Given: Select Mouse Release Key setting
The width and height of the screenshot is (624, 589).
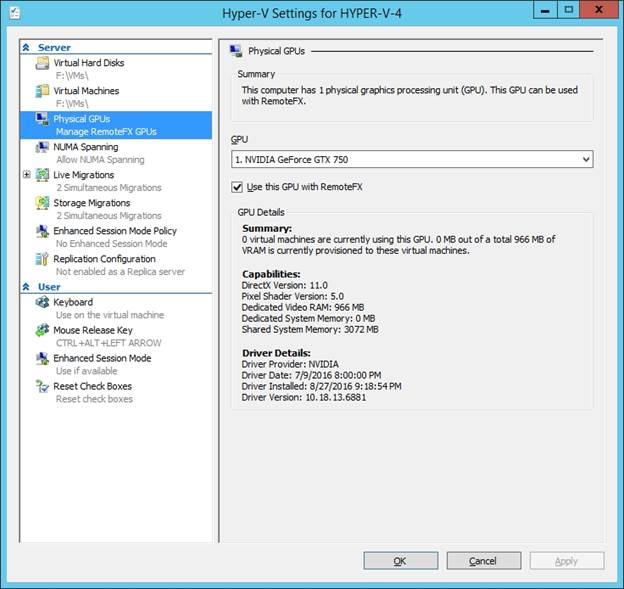Looking at the screenshot, I should [93, 330].
